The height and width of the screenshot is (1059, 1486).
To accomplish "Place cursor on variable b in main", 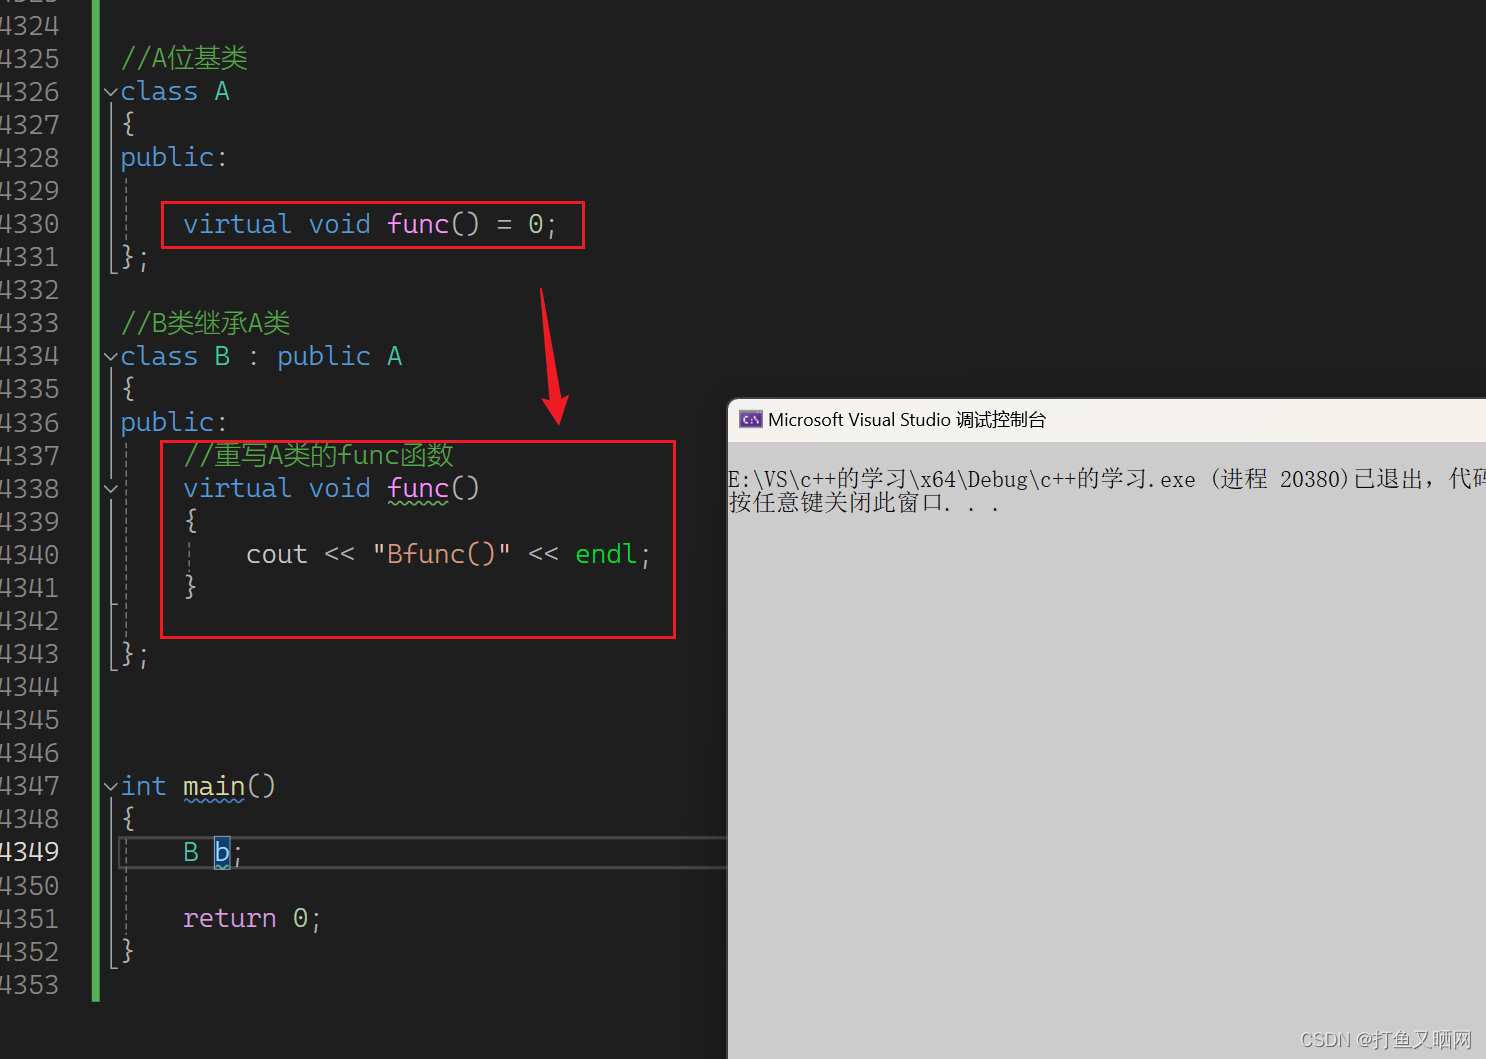I will point(222,852).
